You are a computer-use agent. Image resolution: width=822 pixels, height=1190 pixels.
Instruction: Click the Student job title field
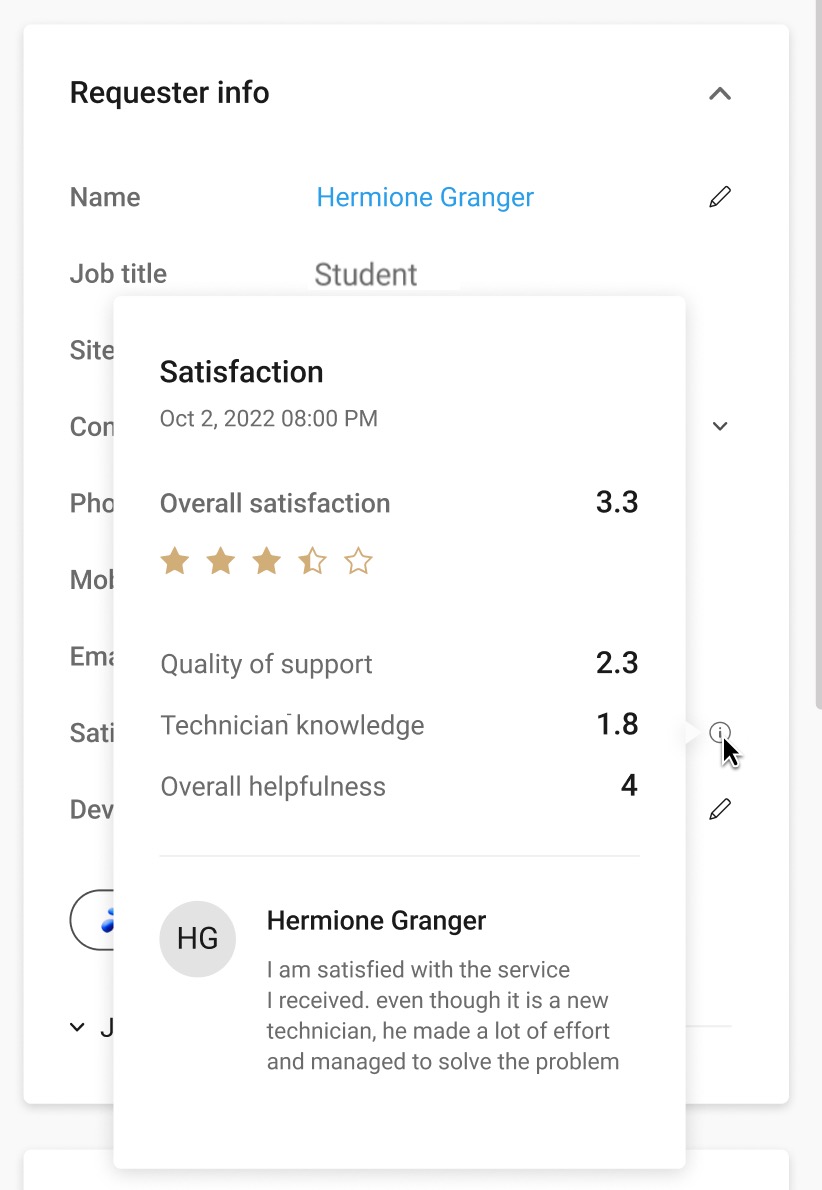pyautogui.click(x=366, y=275)
